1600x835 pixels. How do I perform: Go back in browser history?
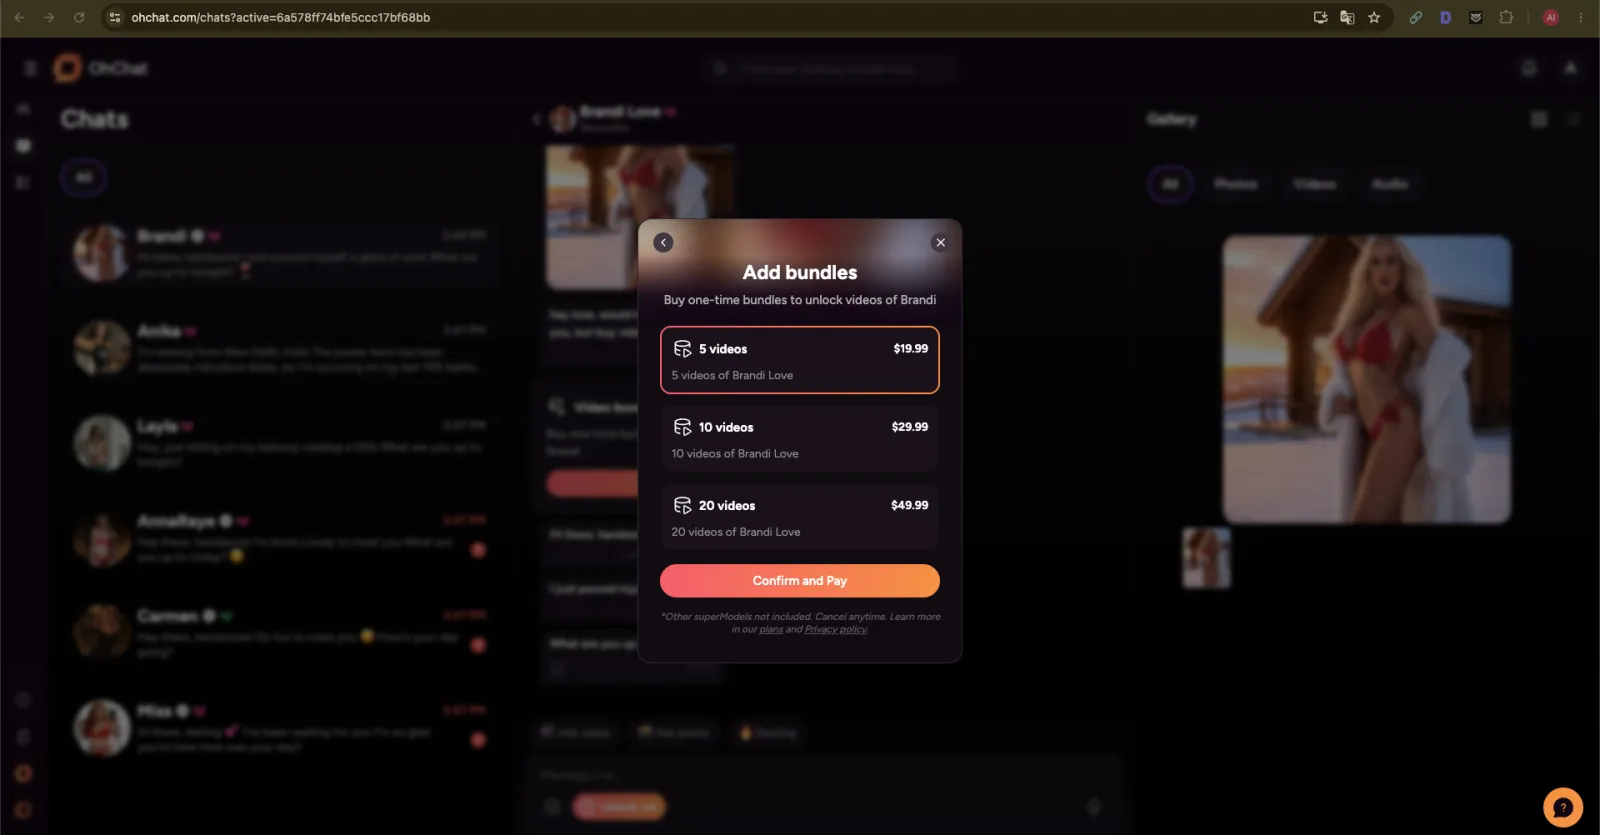[19, 17]
